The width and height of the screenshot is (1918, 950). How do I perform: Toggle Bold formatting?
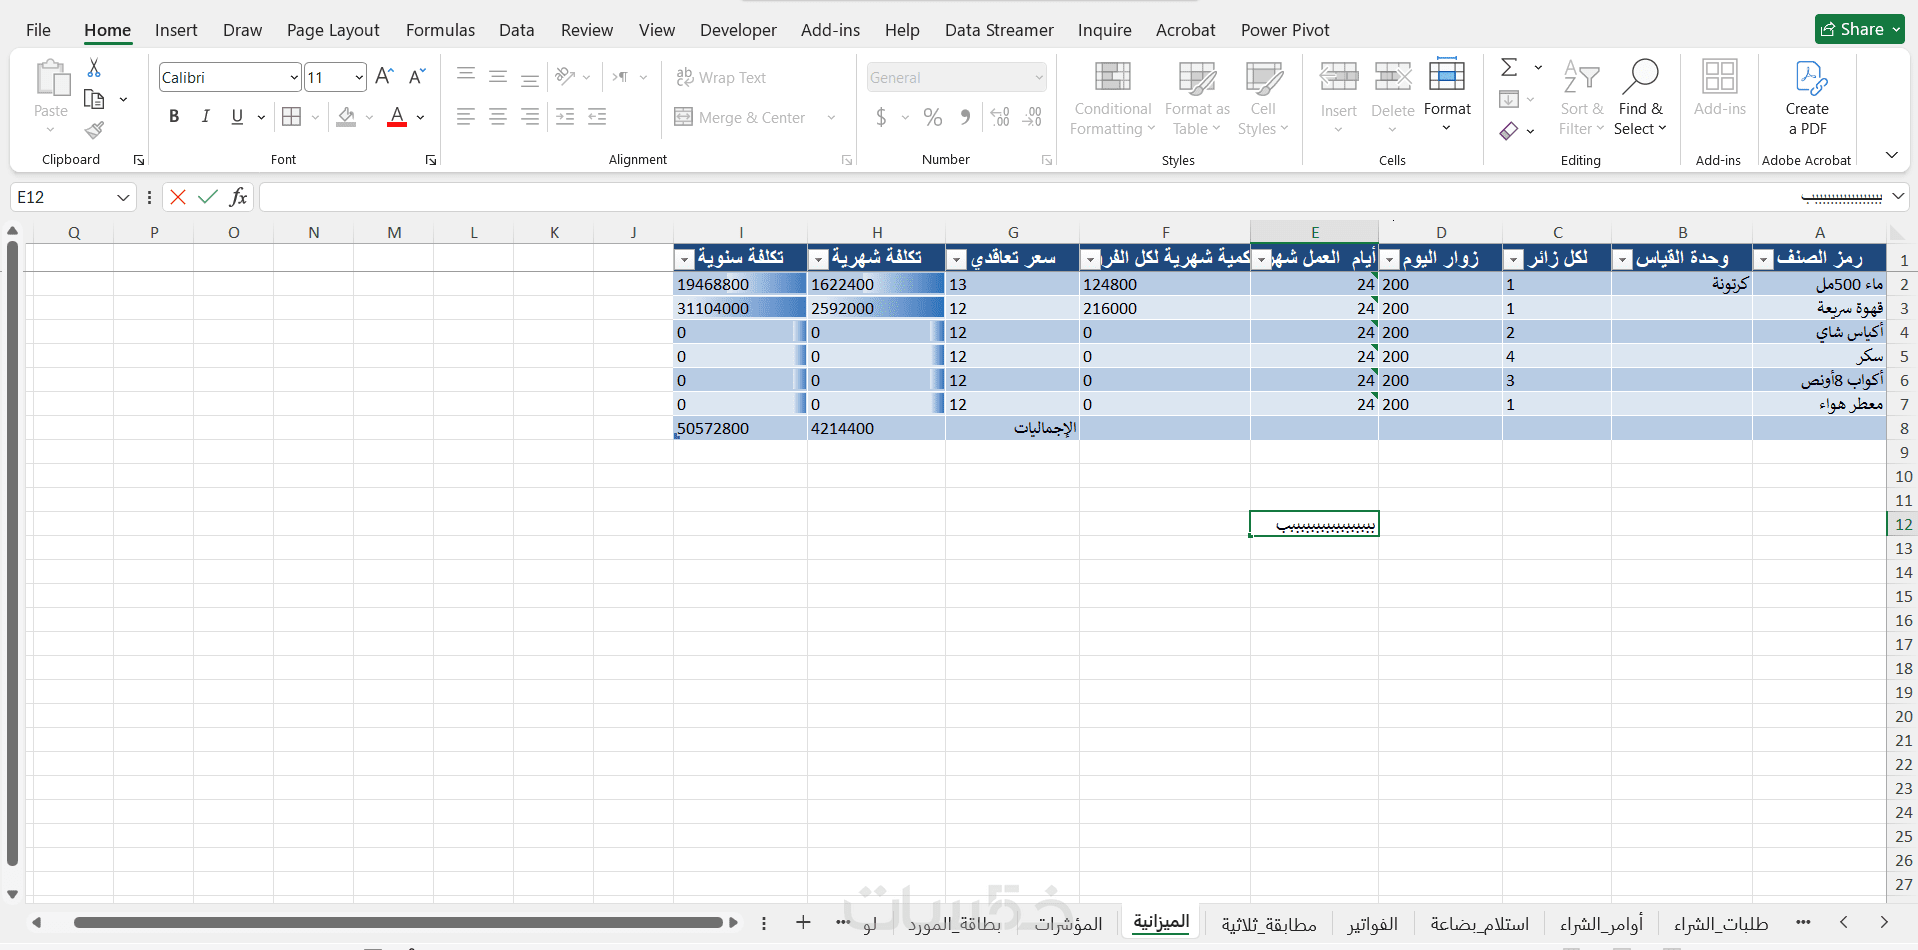[174, 117]
